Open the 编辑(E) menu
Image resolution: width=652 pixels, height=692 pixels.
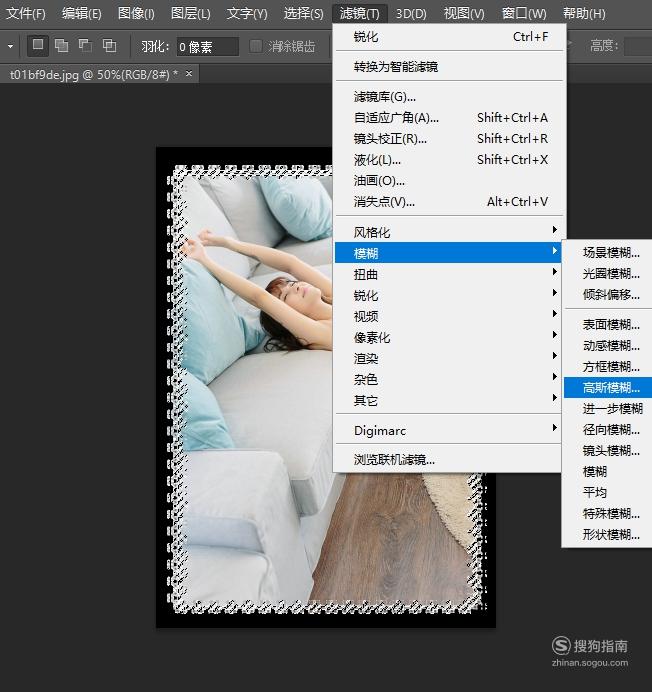(82, 14)
